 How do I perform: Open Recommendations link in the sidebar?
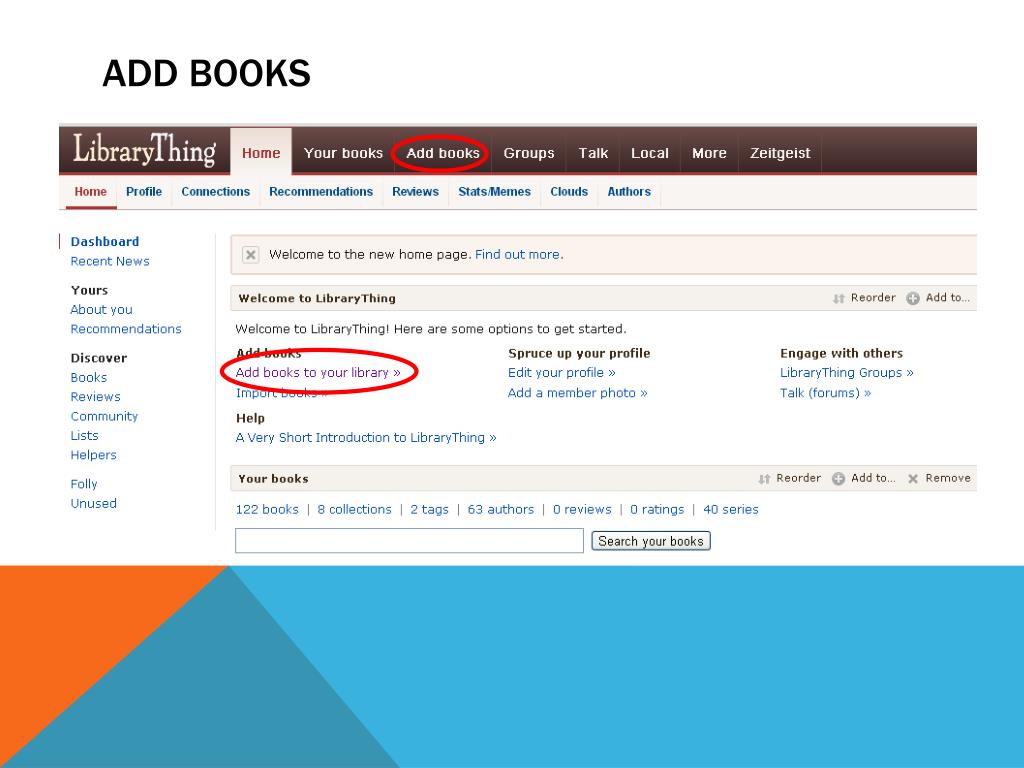tap(126, 329)
